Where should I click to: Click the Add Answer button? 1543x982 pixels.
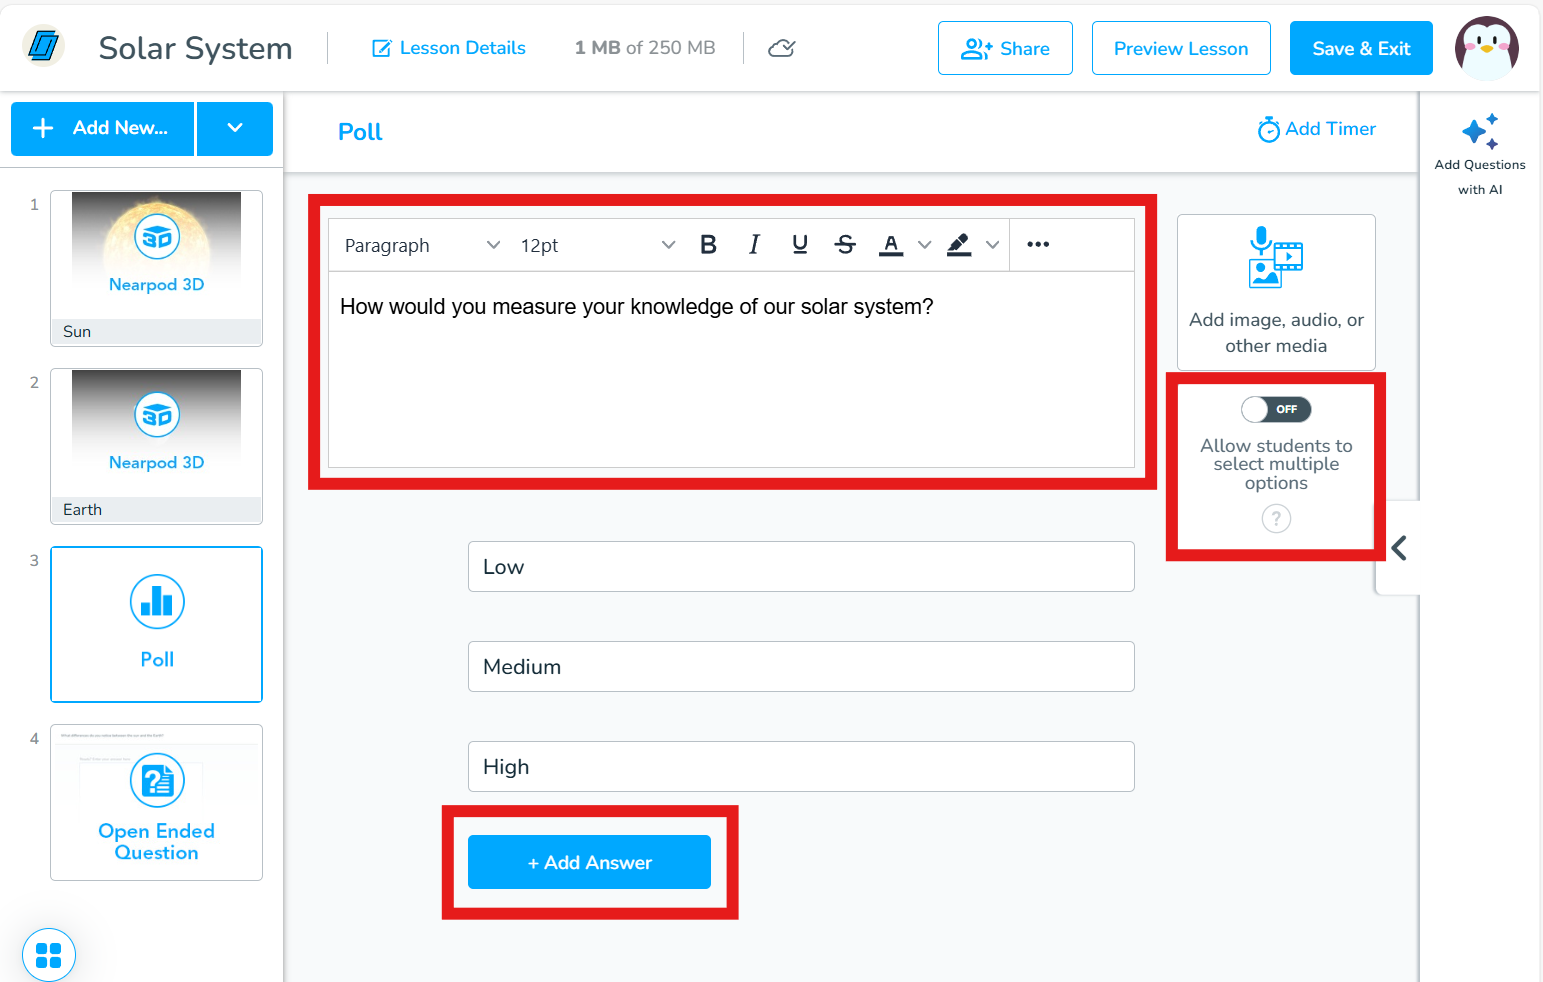point(589,862)
